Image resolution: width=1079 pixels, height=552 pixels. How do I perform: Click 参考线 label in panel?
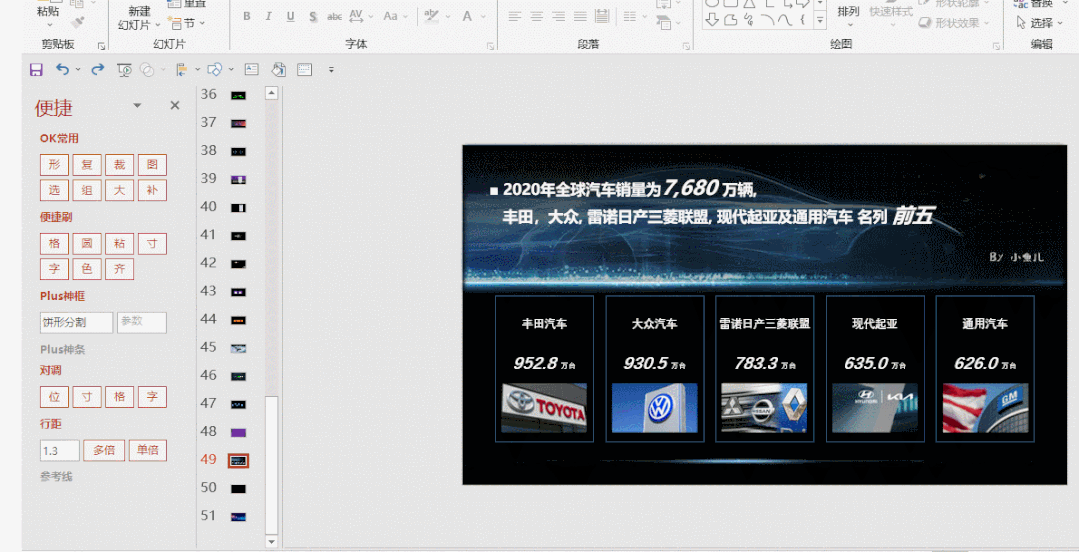56,476
